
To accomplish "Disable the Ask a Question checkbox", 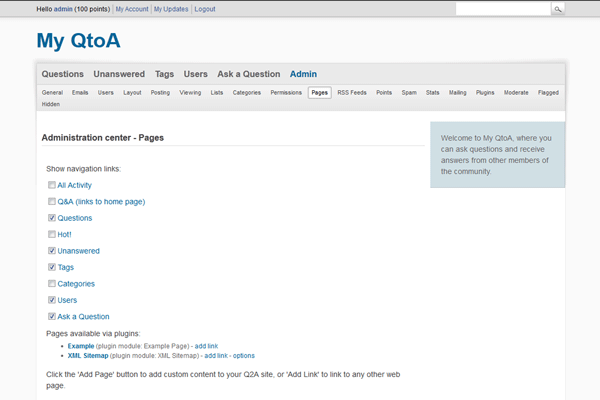I will [51, 317].
